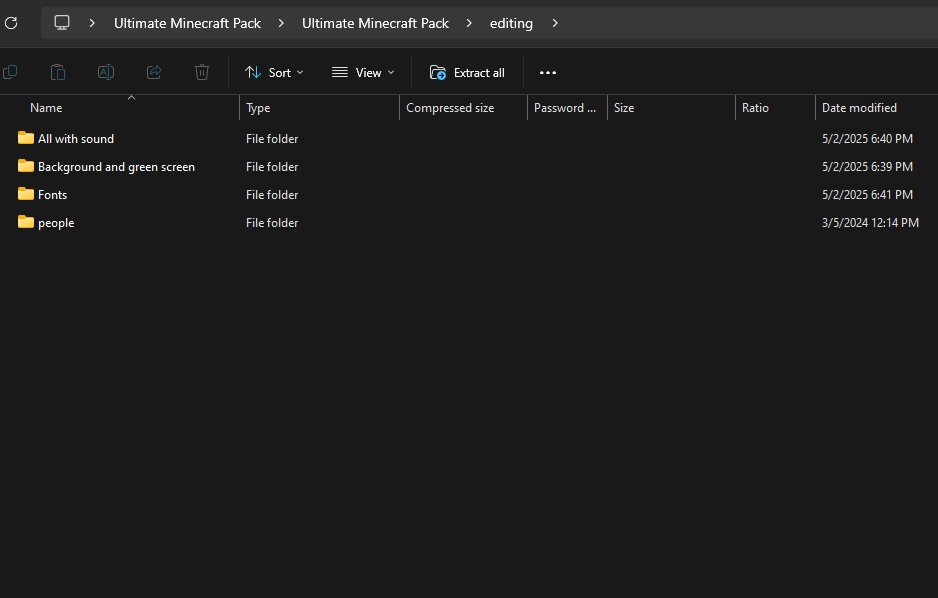Sort by Ratio column header

coord(755,108)
